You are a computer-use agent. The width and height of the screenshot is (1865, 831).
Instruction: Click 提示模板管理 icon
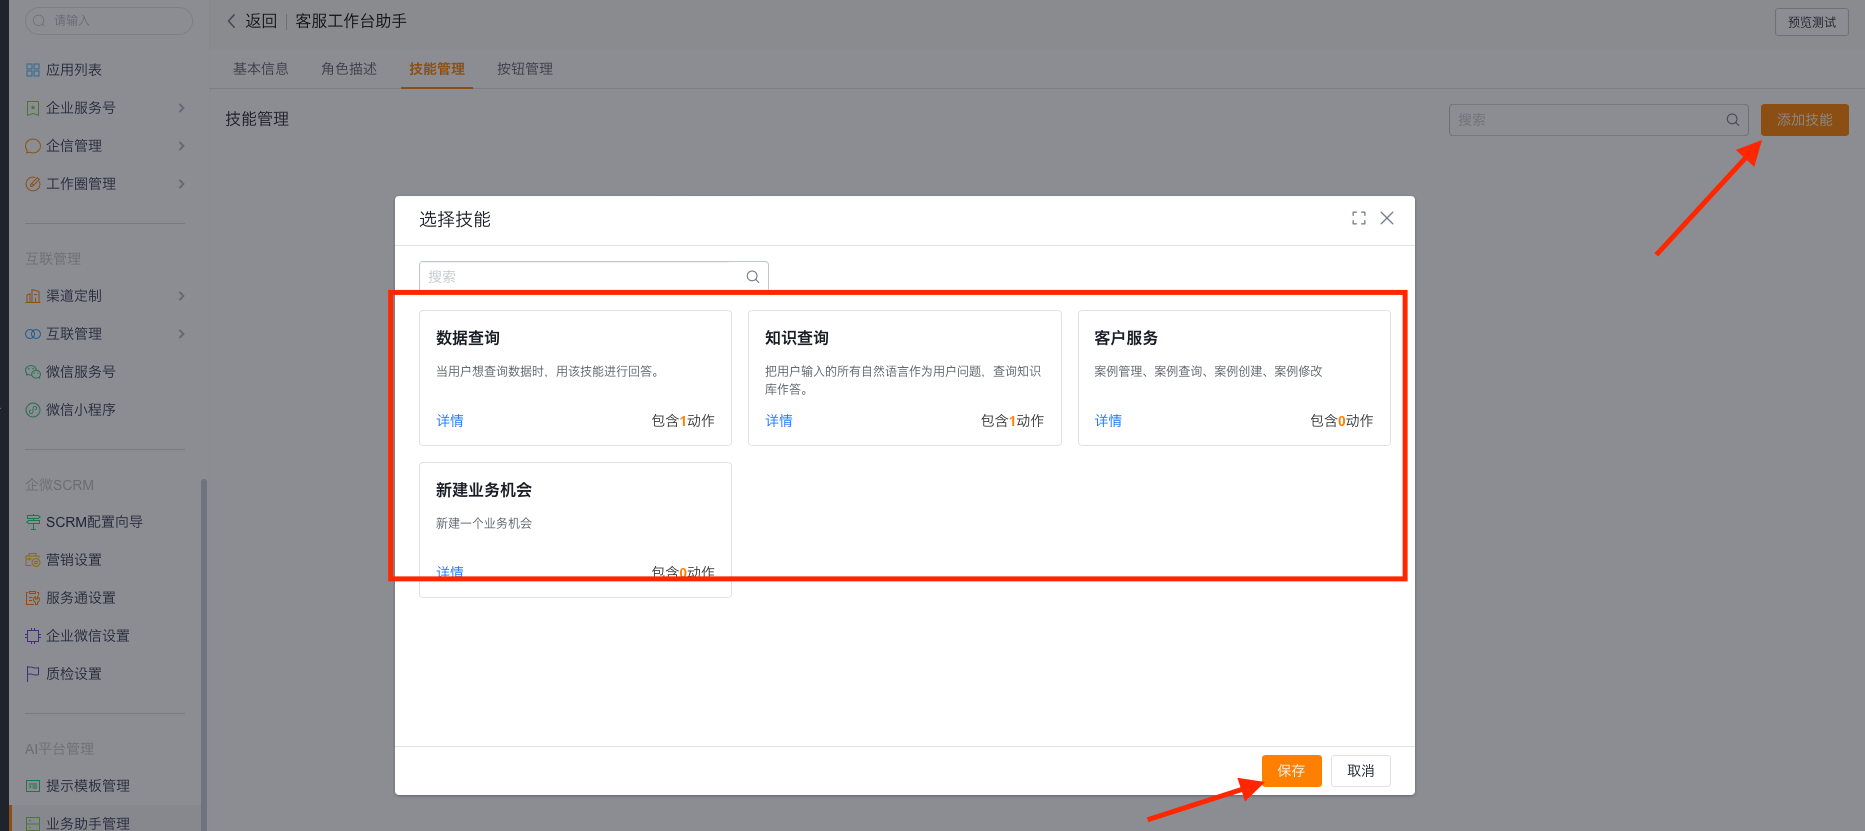33,786
